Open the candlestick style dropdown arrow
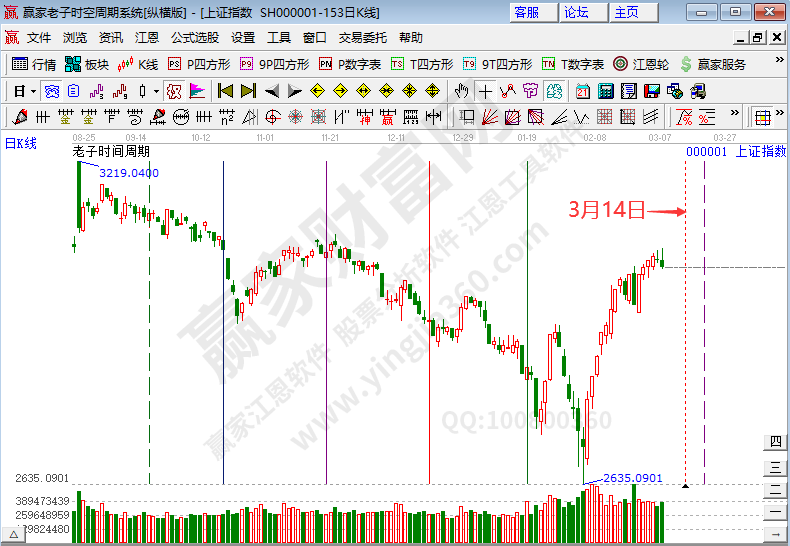The image size is (790, 546). point(155,91)
